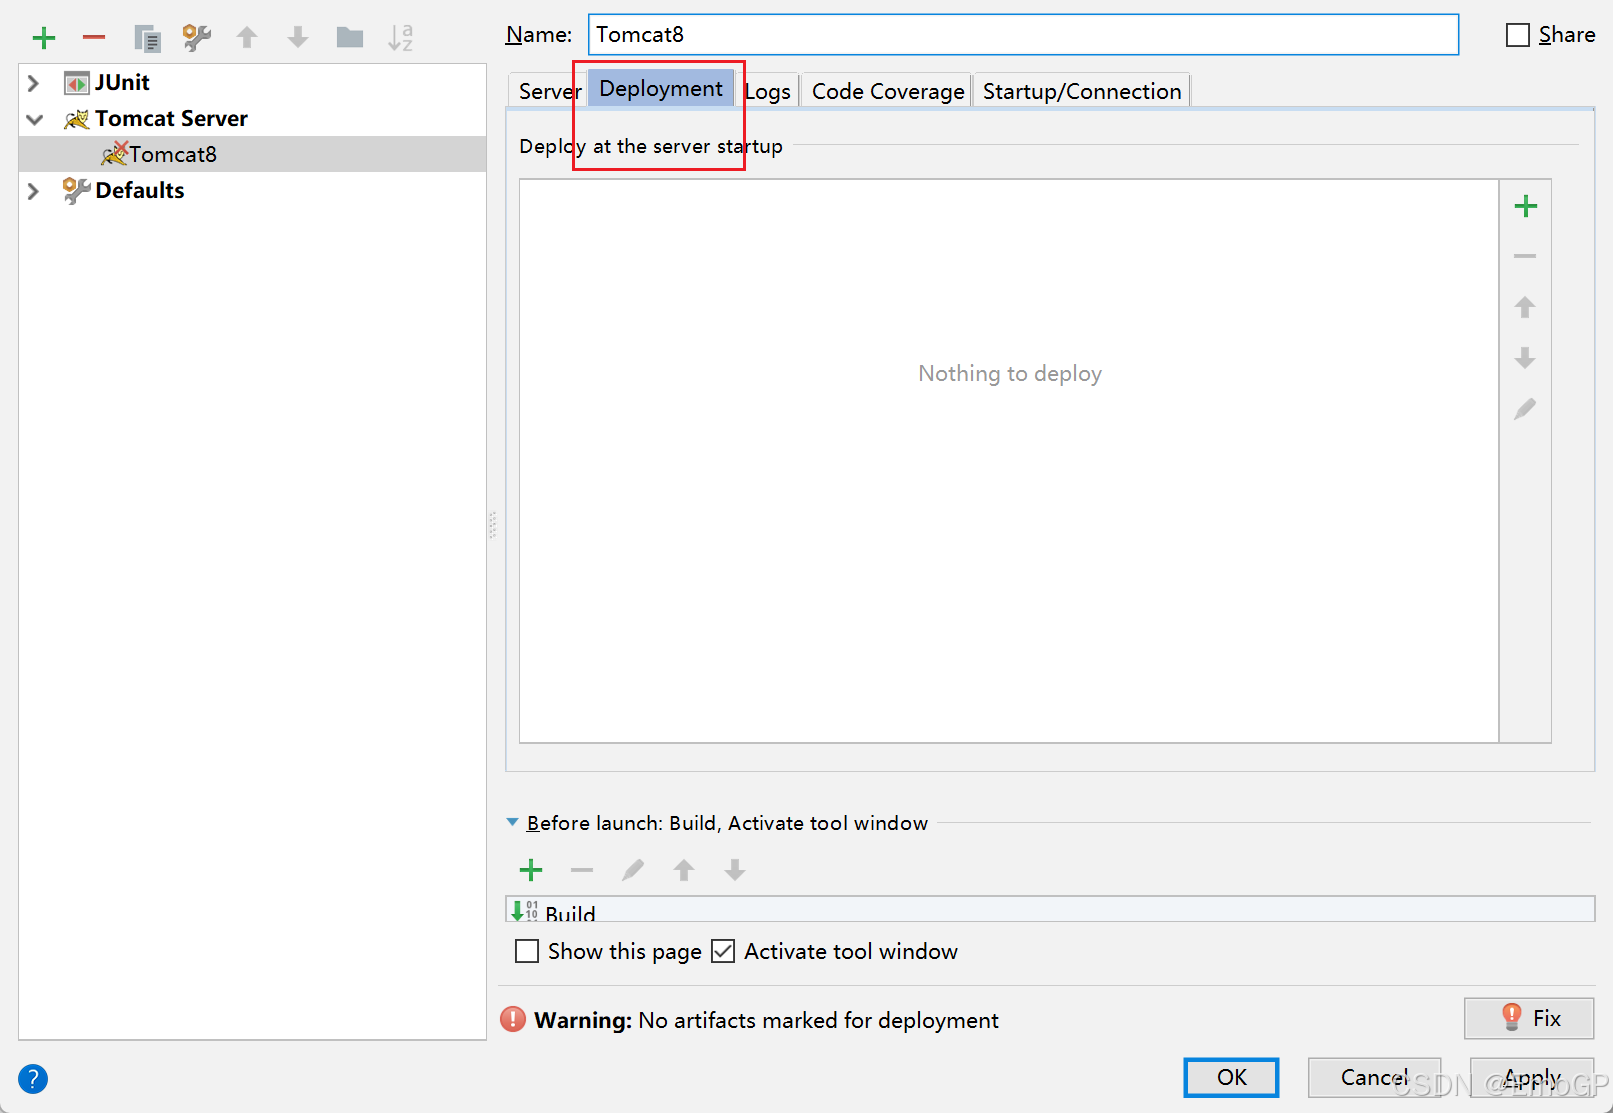Viewport: 1613px width, 1113px height.
Task: Sort configurations alphabetically
Action: pyautogui.click(x=400, y=38)
